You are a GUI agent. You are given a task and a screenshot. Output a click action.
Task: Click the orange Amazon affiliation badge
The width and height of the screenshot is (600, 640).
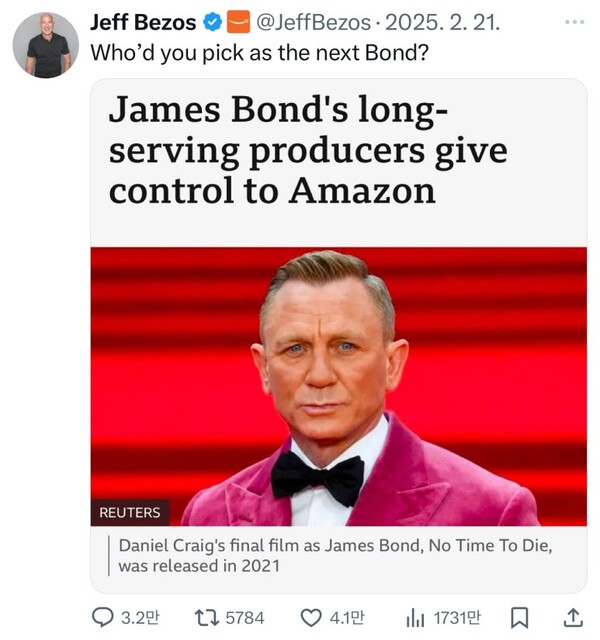pyautogui.click(x=238, y=23)
